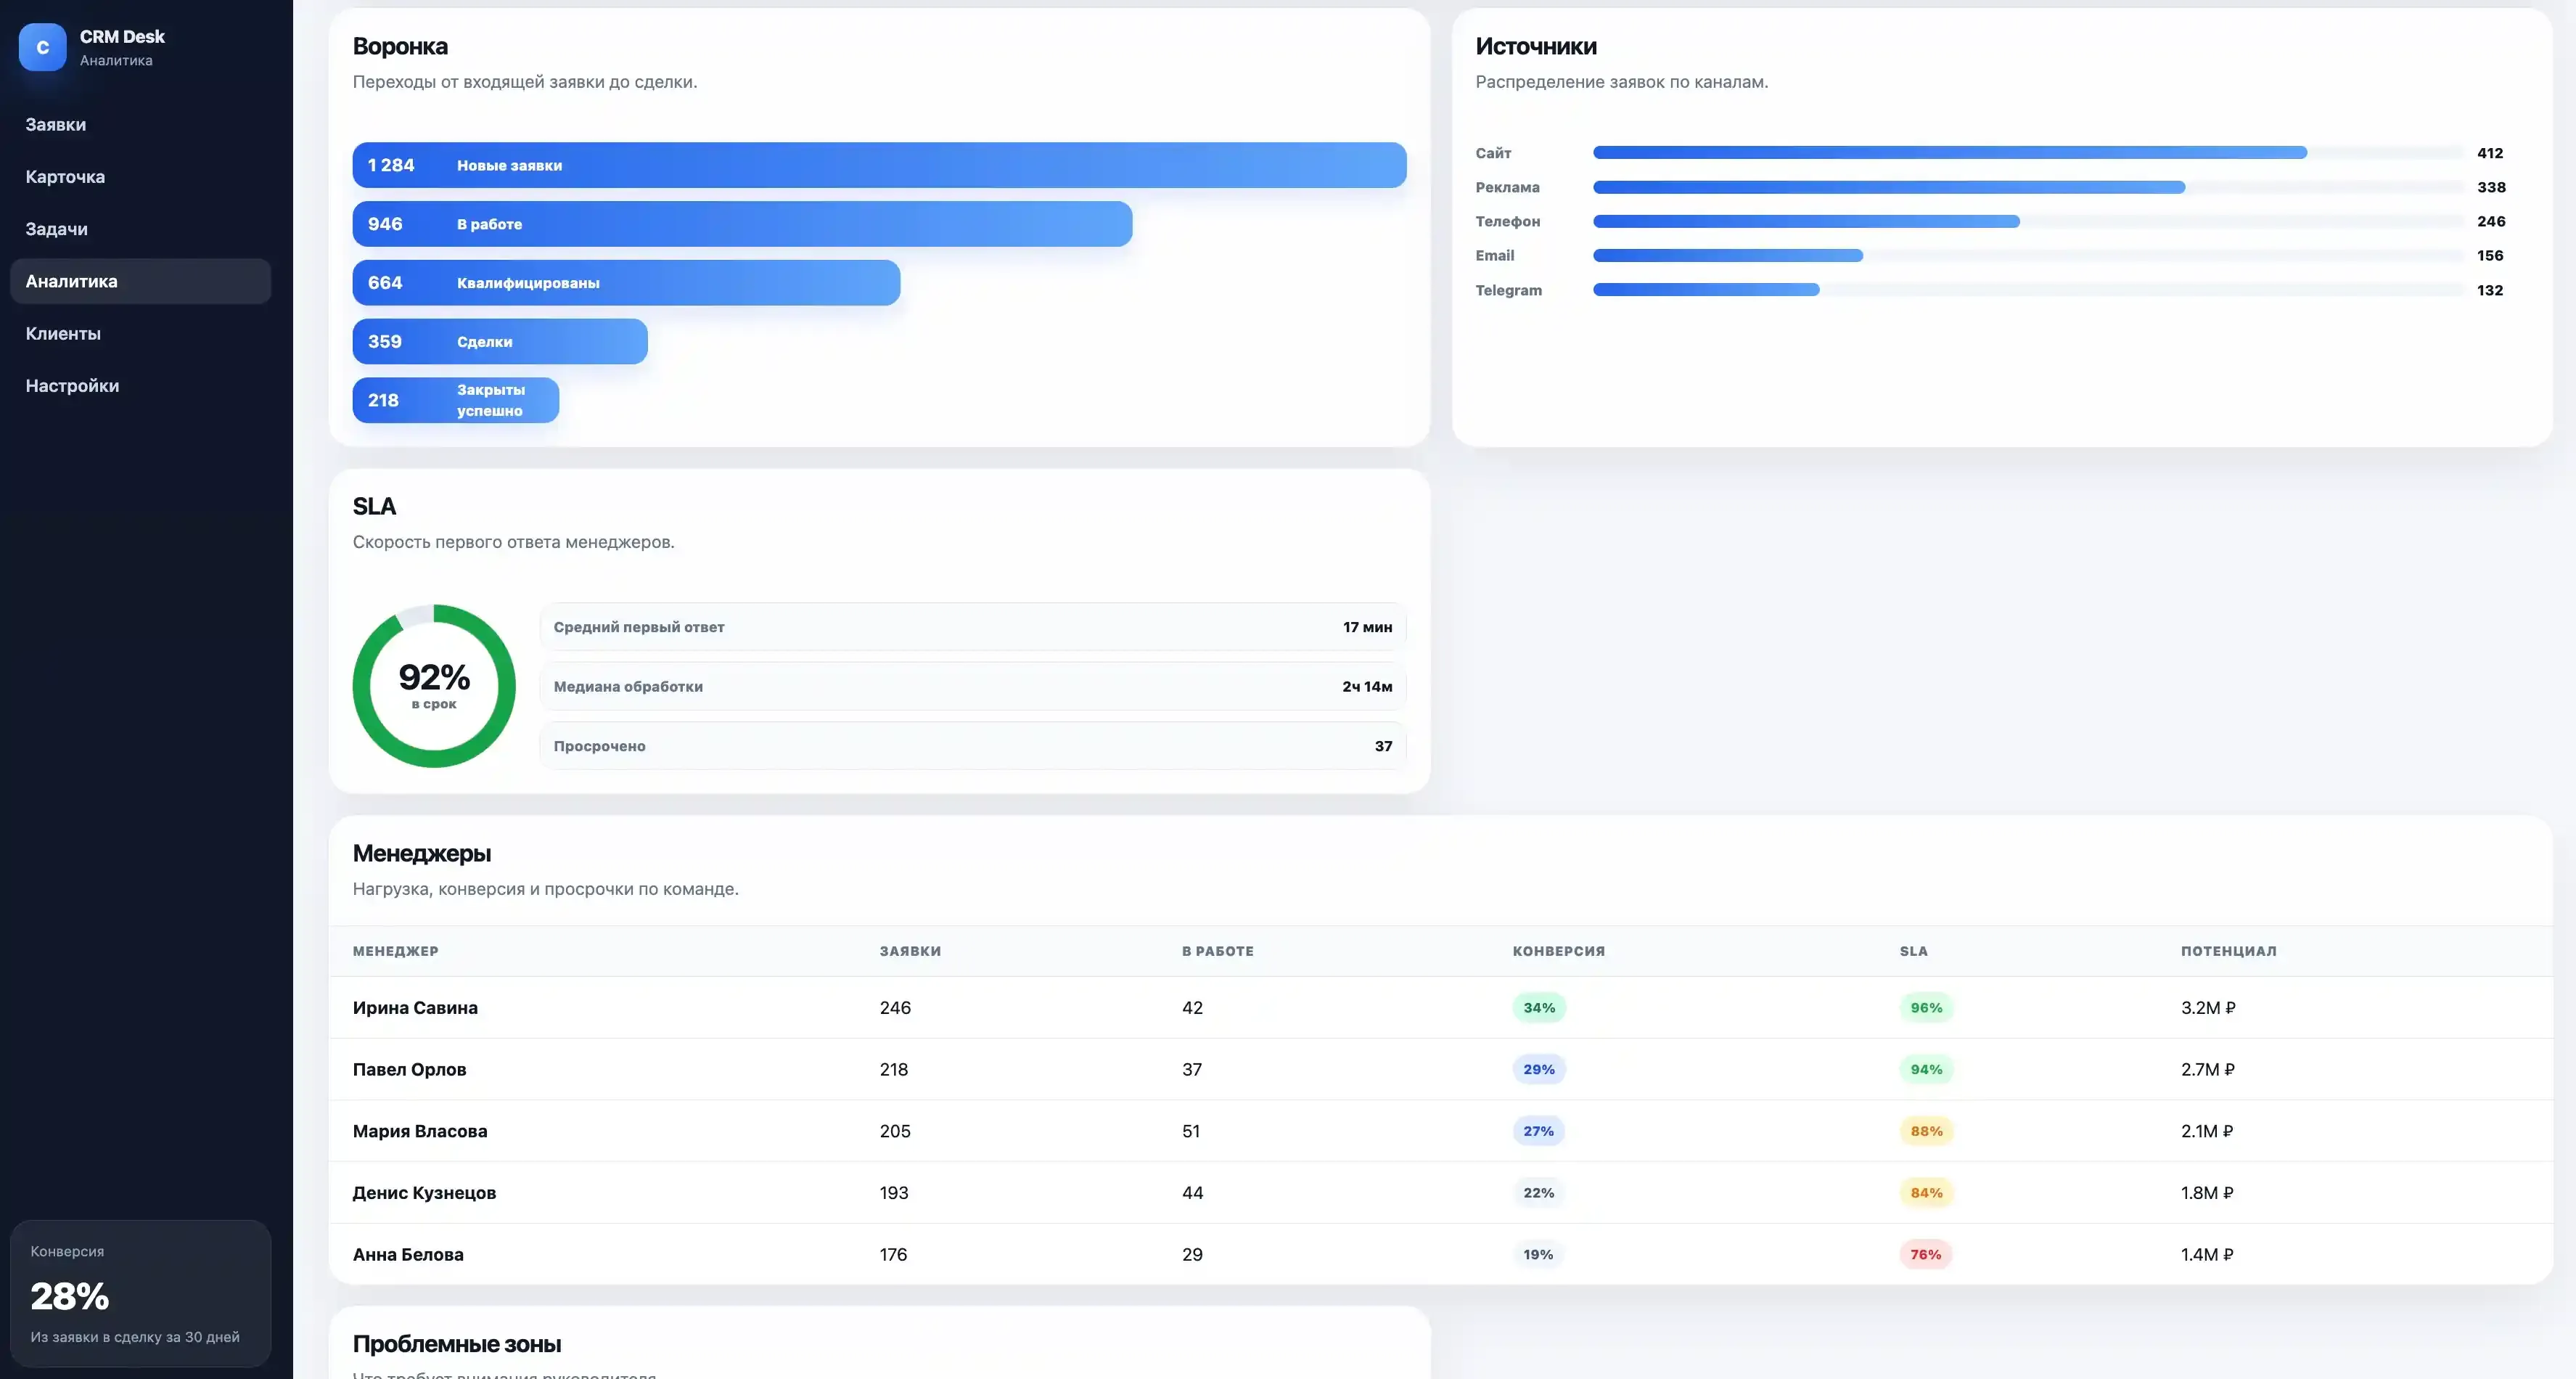Click the 92% в срок donut chart
Viewport: 2576px width, 1379px height.
click(x=434, y=686)
